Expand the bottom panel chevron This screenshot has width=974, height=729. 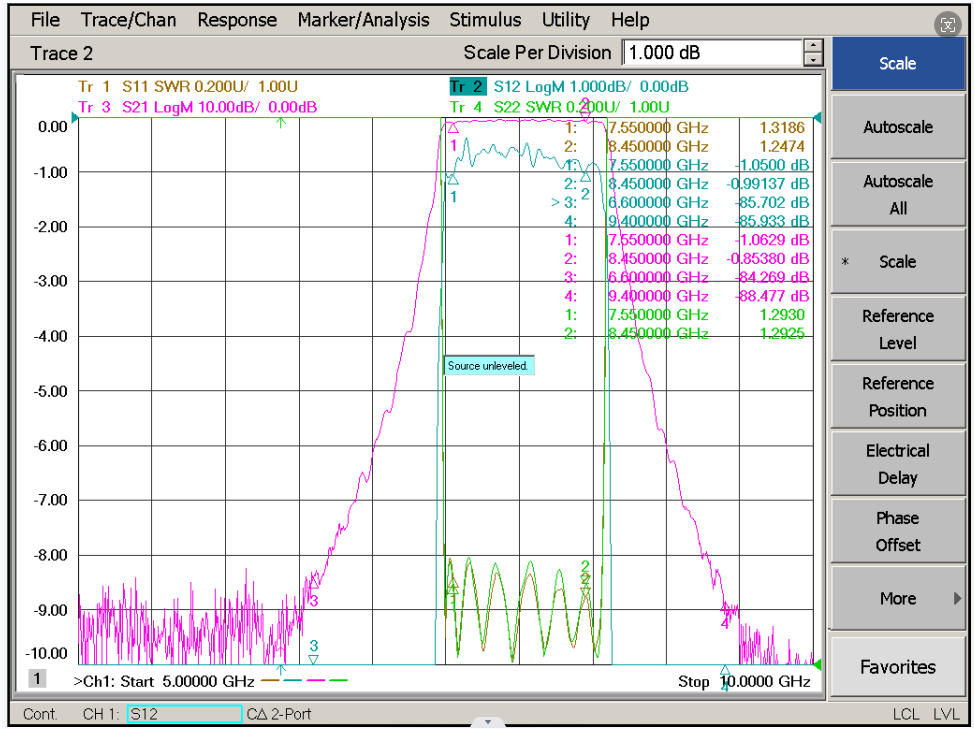coord(488,722)
